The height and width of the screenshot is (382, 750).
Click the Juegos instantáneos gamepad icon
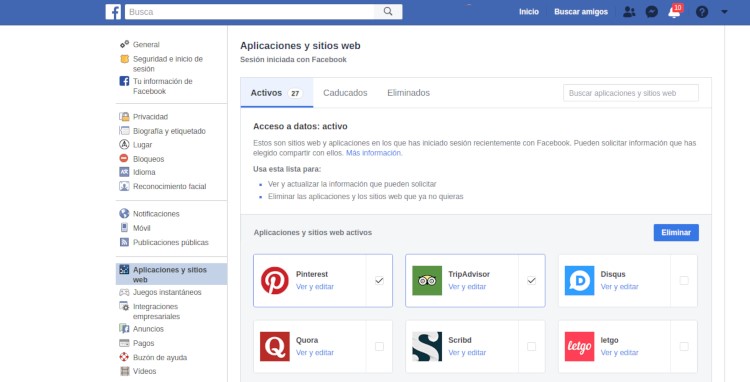pyautogui.click(x=124, y=292)
